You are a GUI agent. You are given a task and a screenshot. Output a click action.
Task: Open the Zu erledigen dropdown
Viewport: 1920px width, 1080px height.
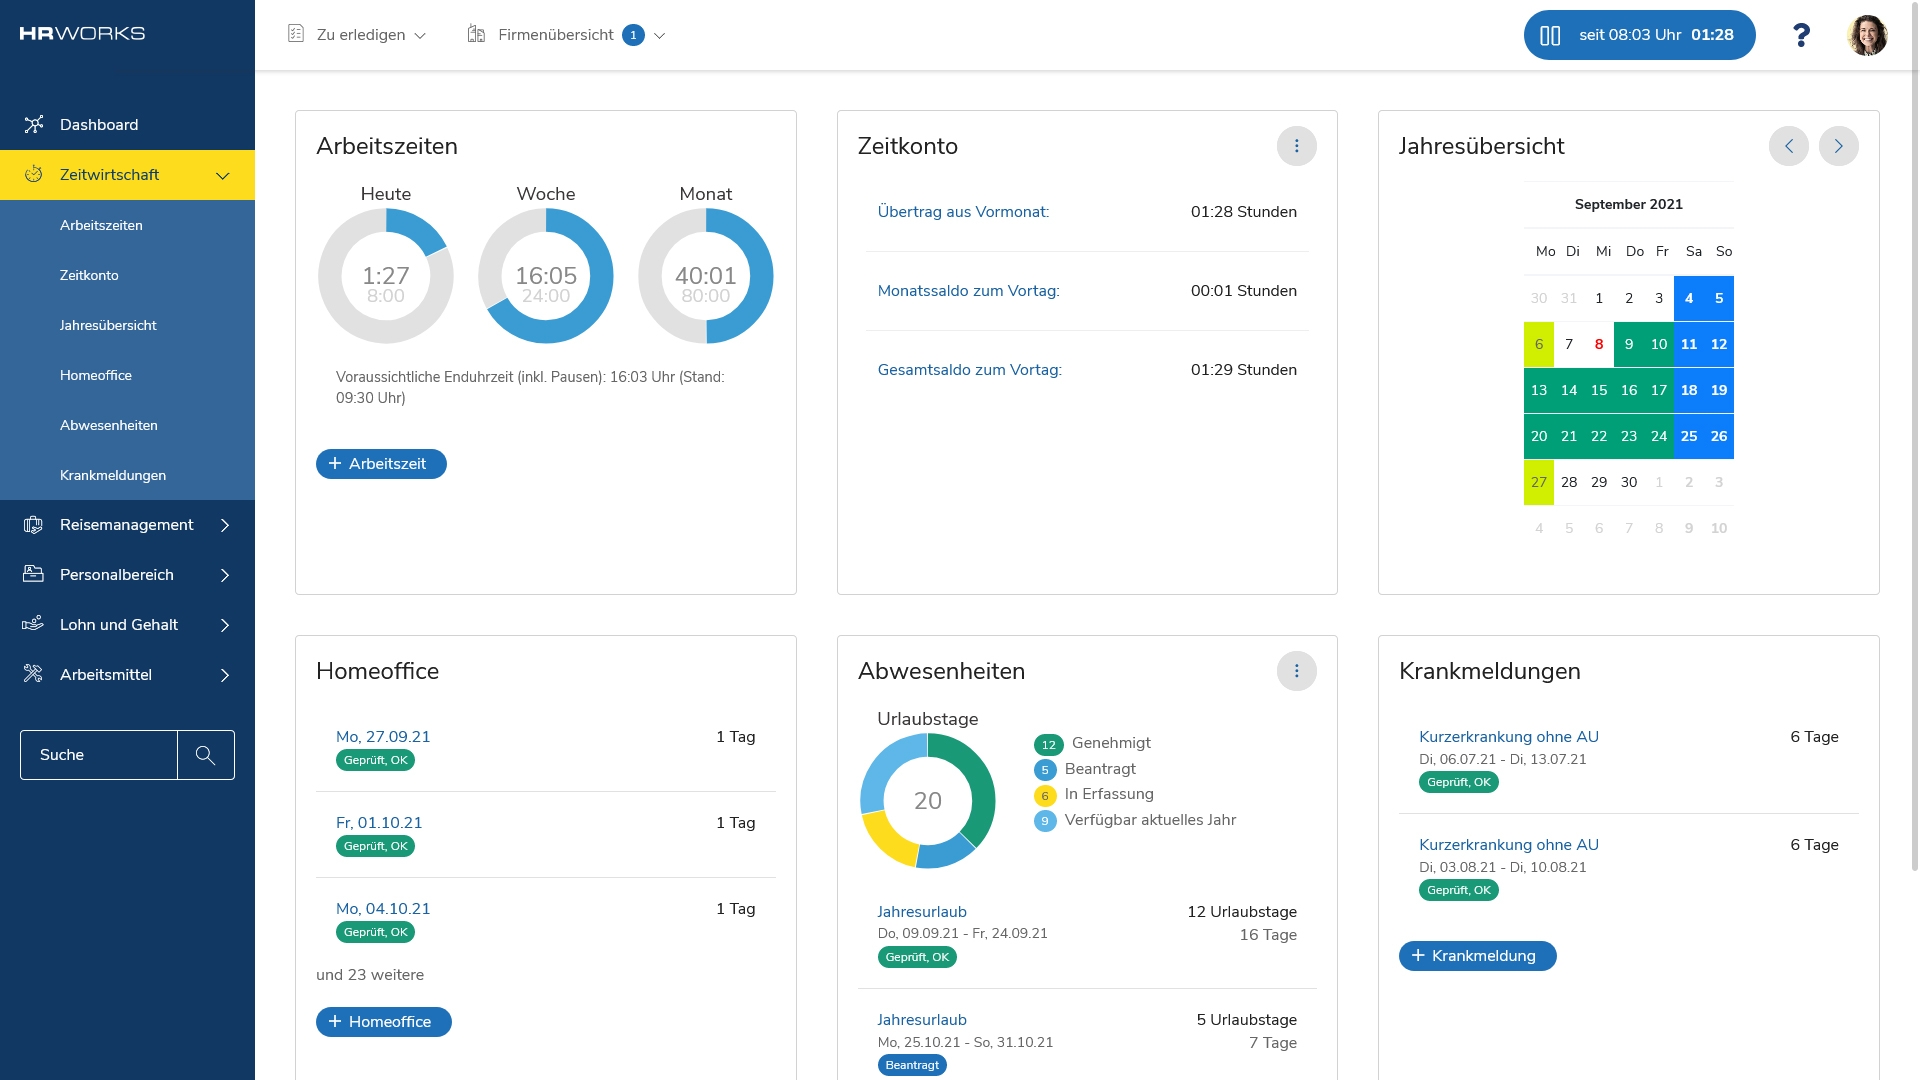(x=358, y=35)
